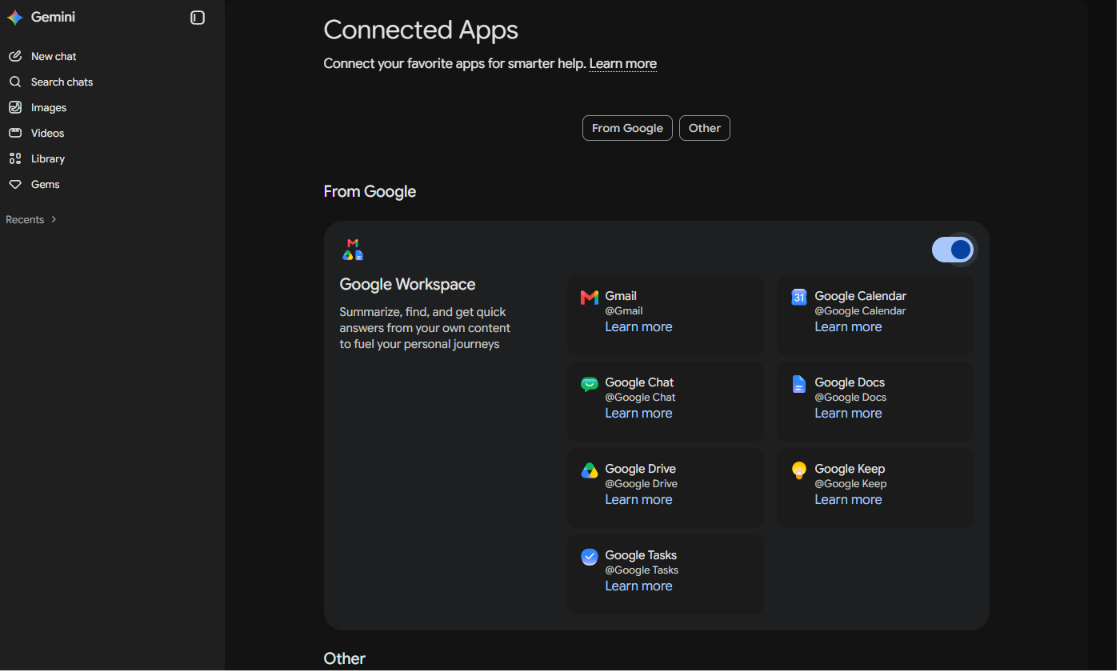The width and height of the screenshot is (1117, 671).
Task: Click the Gmail envelope icon
Action: (x=589, y=298)
